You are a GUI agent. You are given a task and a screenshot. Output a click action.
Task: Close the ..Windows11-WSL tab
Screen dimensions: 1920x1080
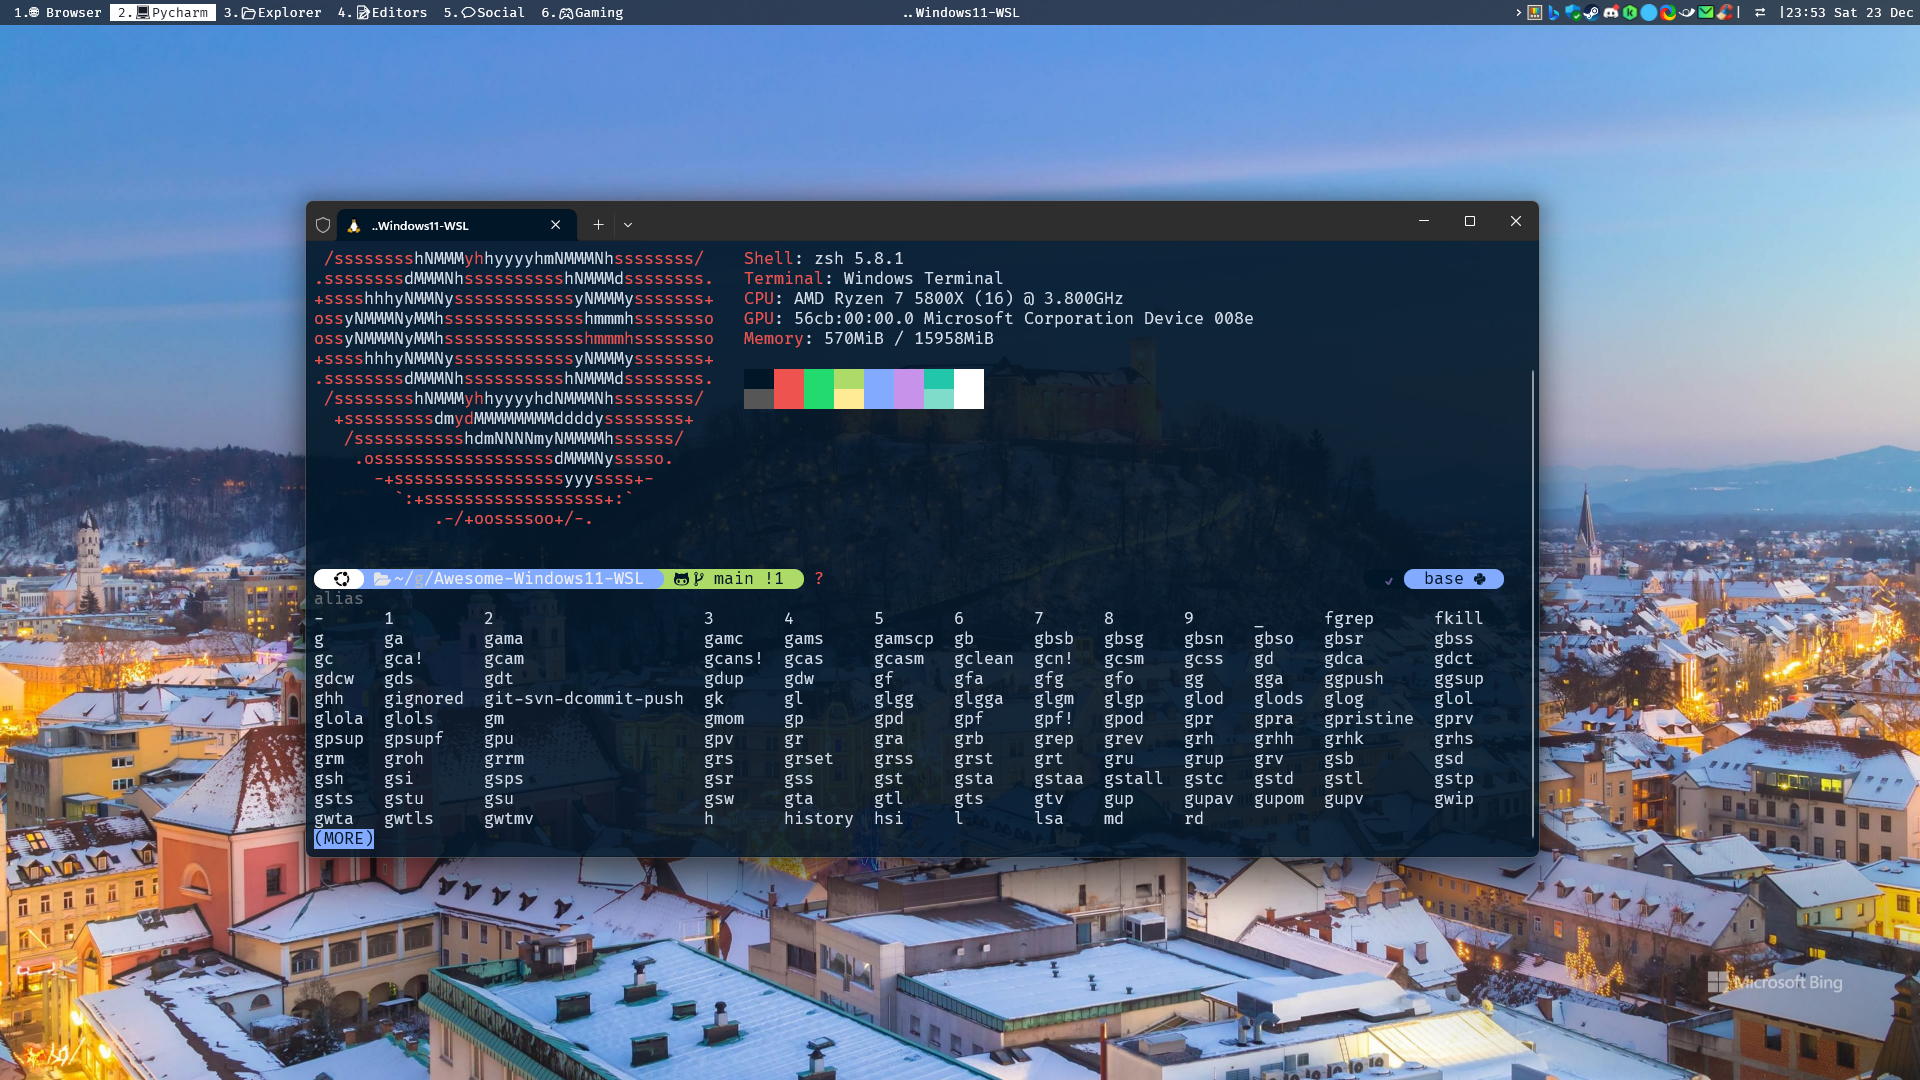point(556,225)
